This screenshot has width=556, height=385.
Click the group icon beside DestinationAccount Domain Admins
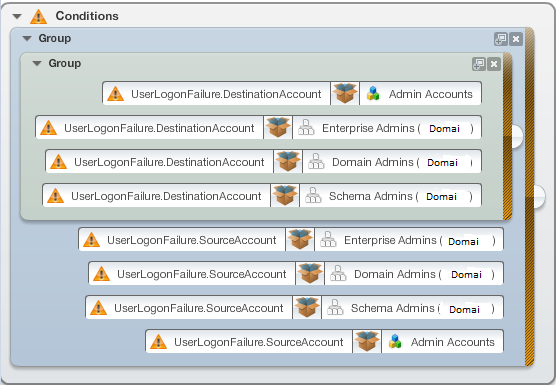(x=316, y=161)
